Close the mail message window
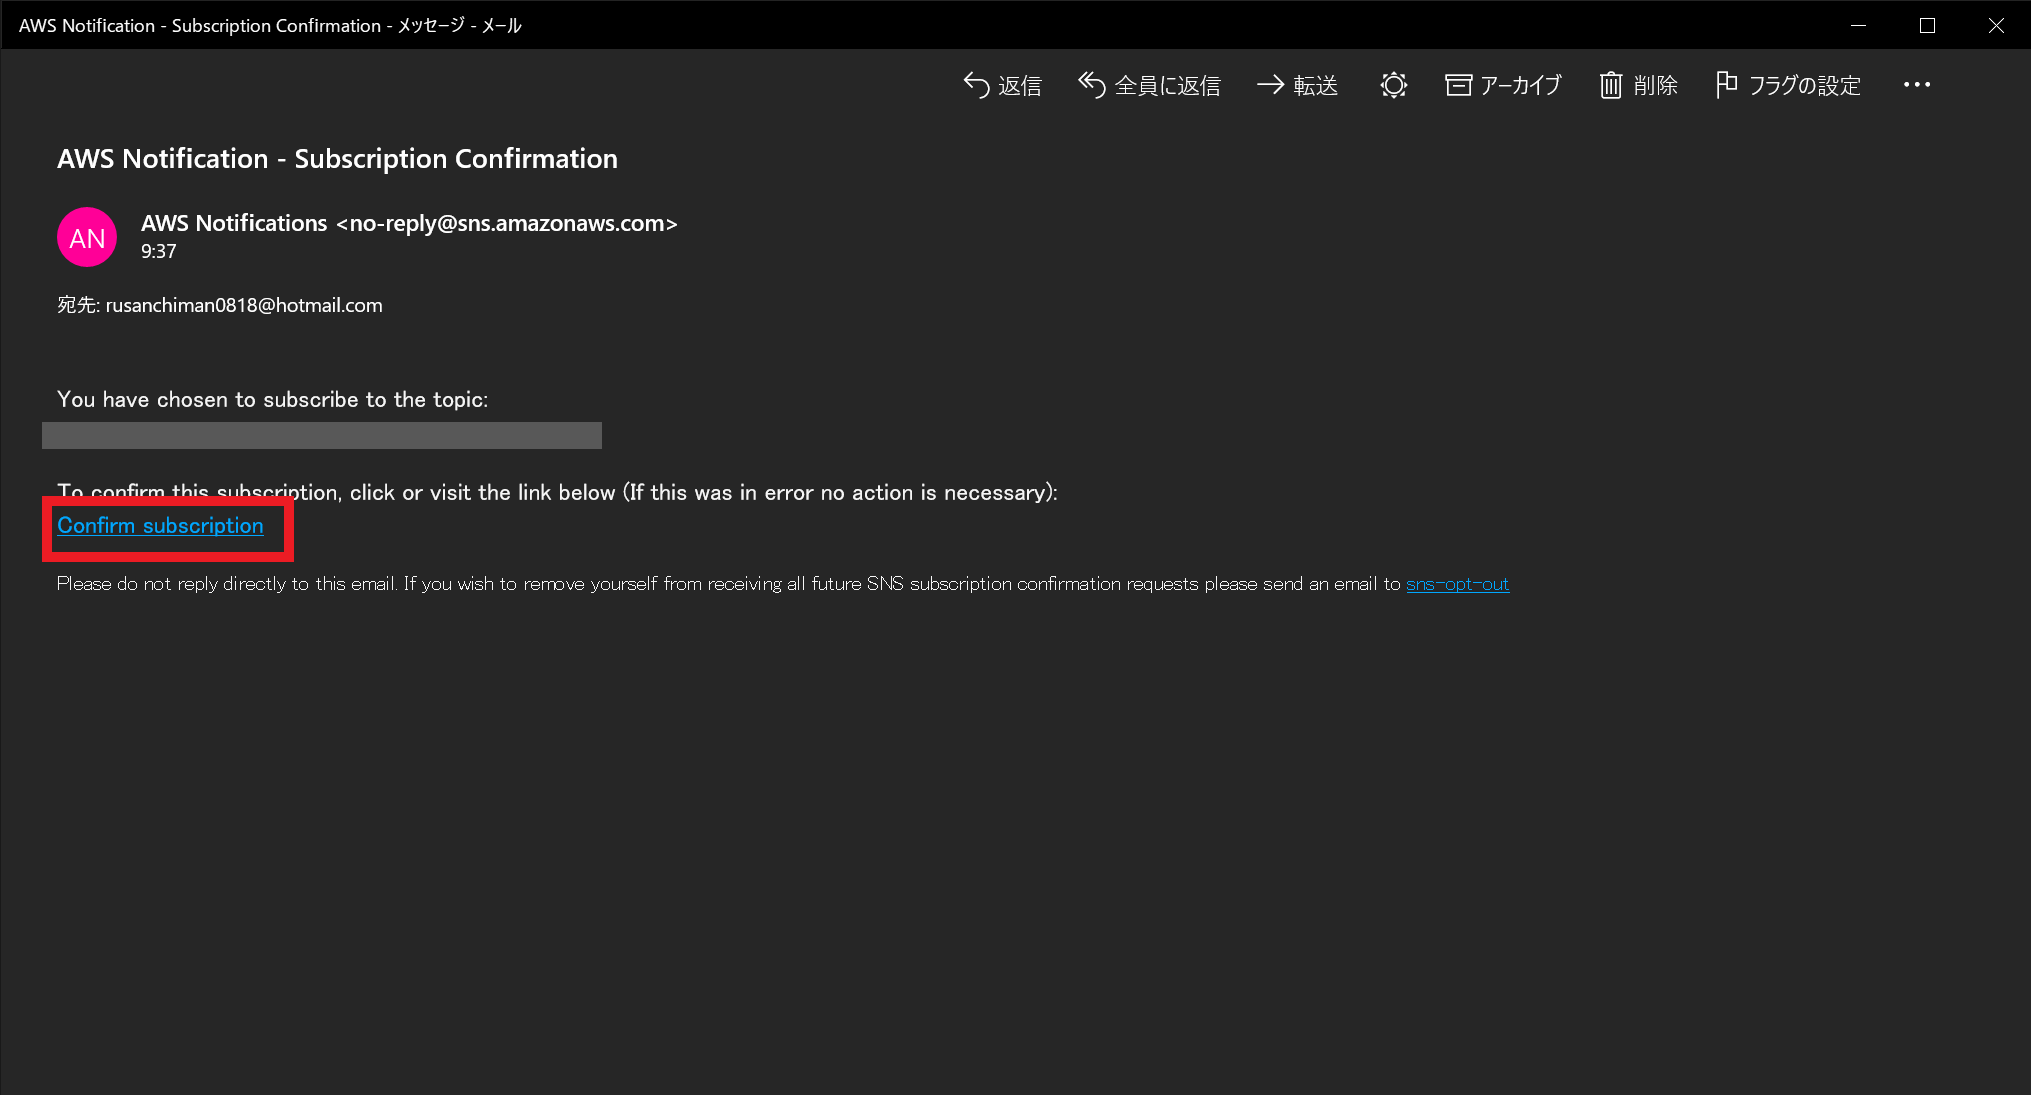 (x=1996, y=25)
